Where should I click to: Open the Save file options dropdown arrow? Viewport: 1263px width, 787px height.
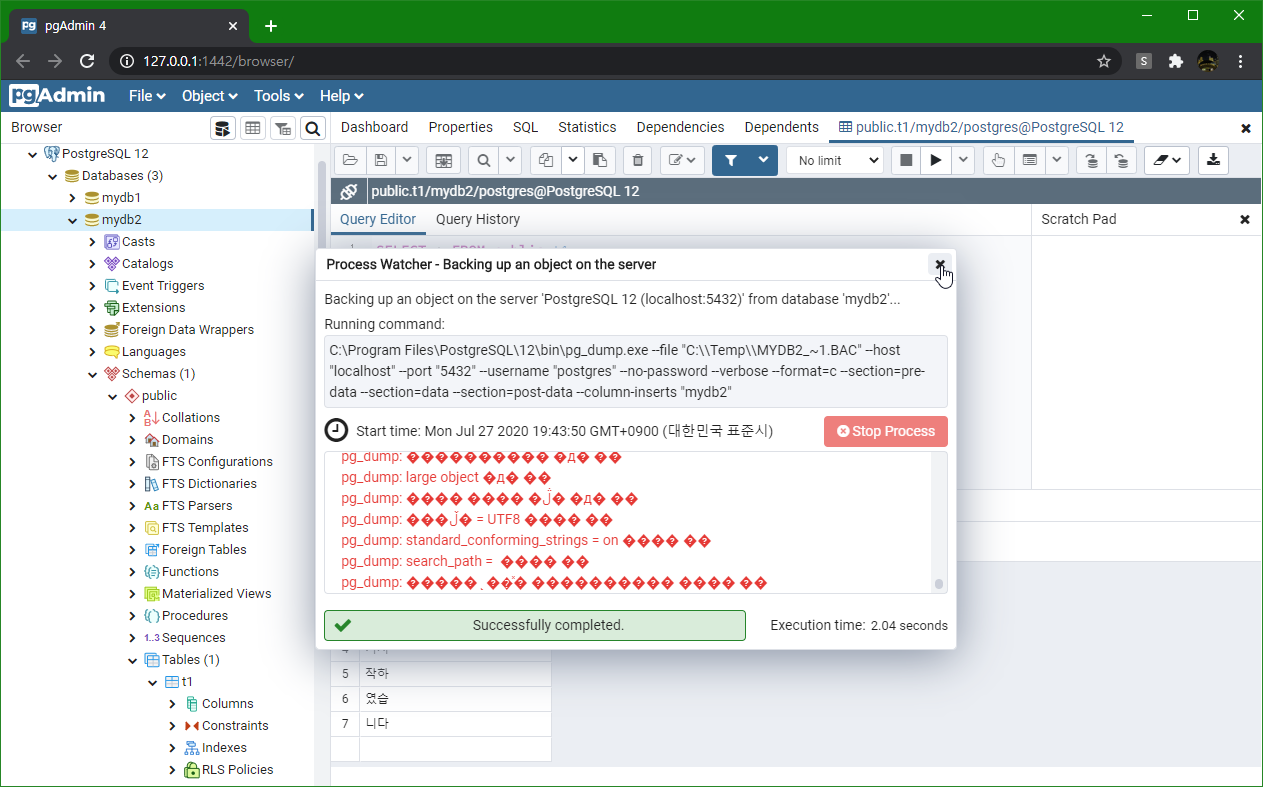pos(406,160)
